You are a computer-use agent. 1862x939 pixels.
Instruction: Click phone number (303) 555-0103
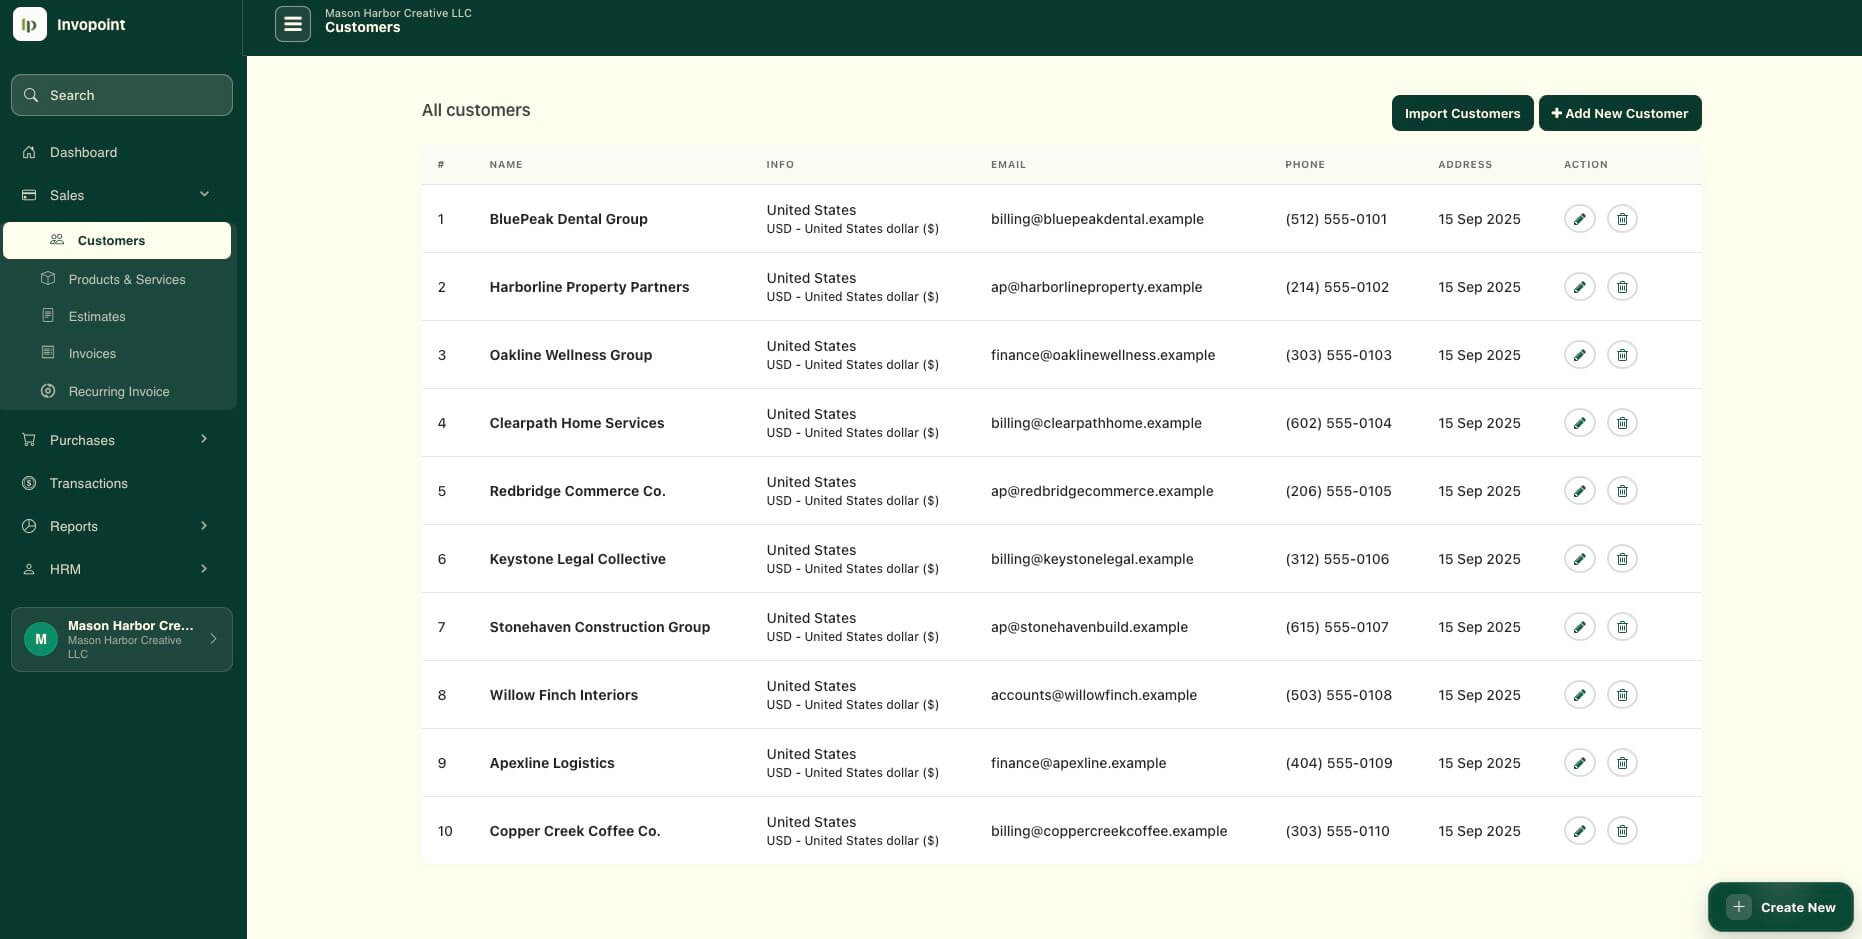(x=1338, y=355)
